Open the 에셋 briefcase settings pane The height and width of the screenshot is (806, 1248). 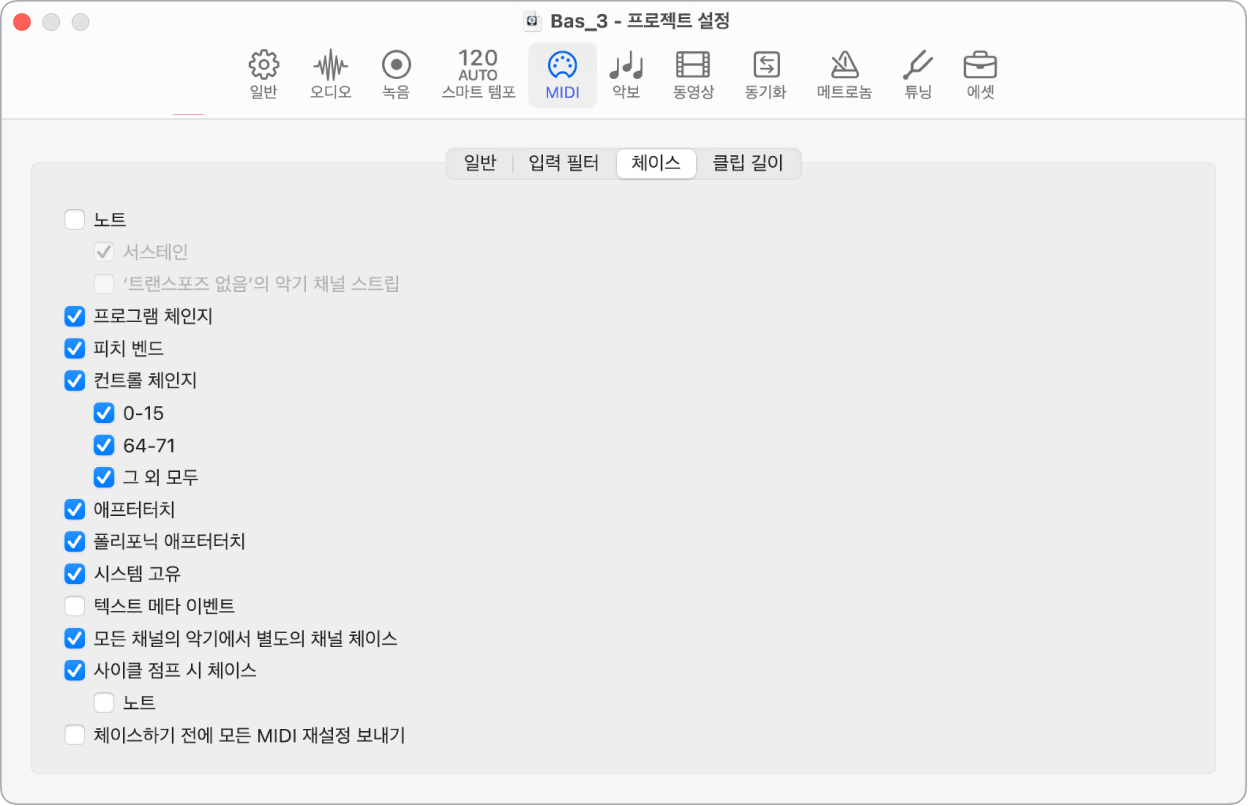980,75
